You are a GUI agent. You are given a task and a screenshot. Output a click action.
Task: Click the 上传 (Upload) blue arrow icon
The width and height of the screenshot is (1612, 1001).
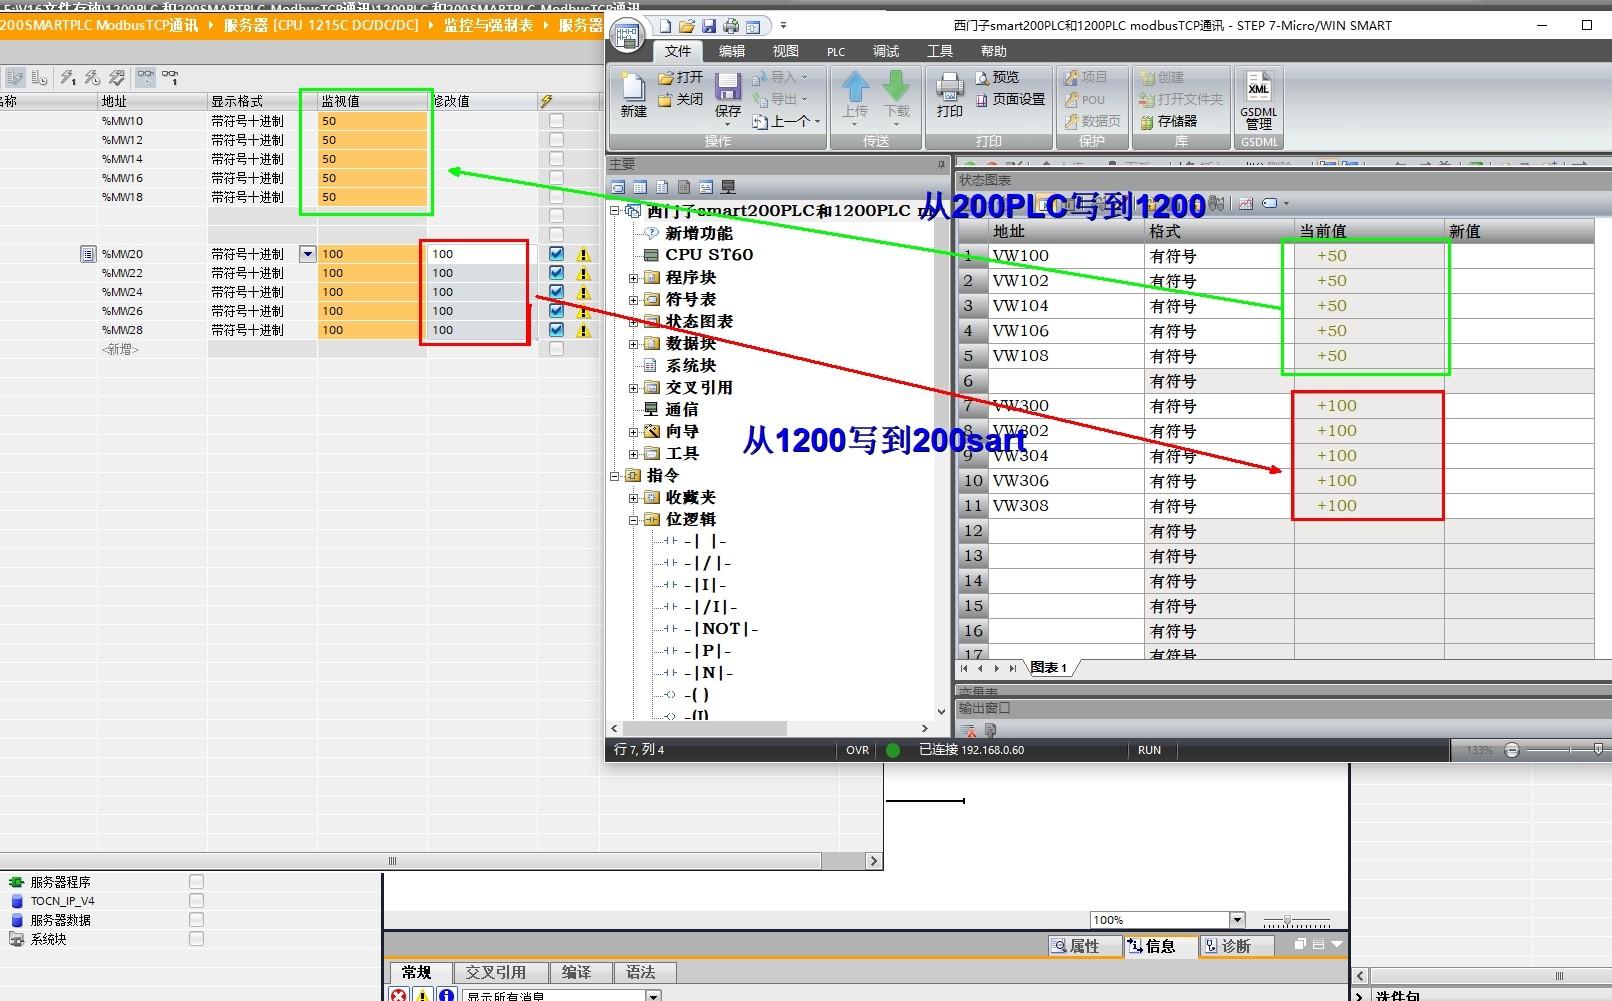pos(855,87)
